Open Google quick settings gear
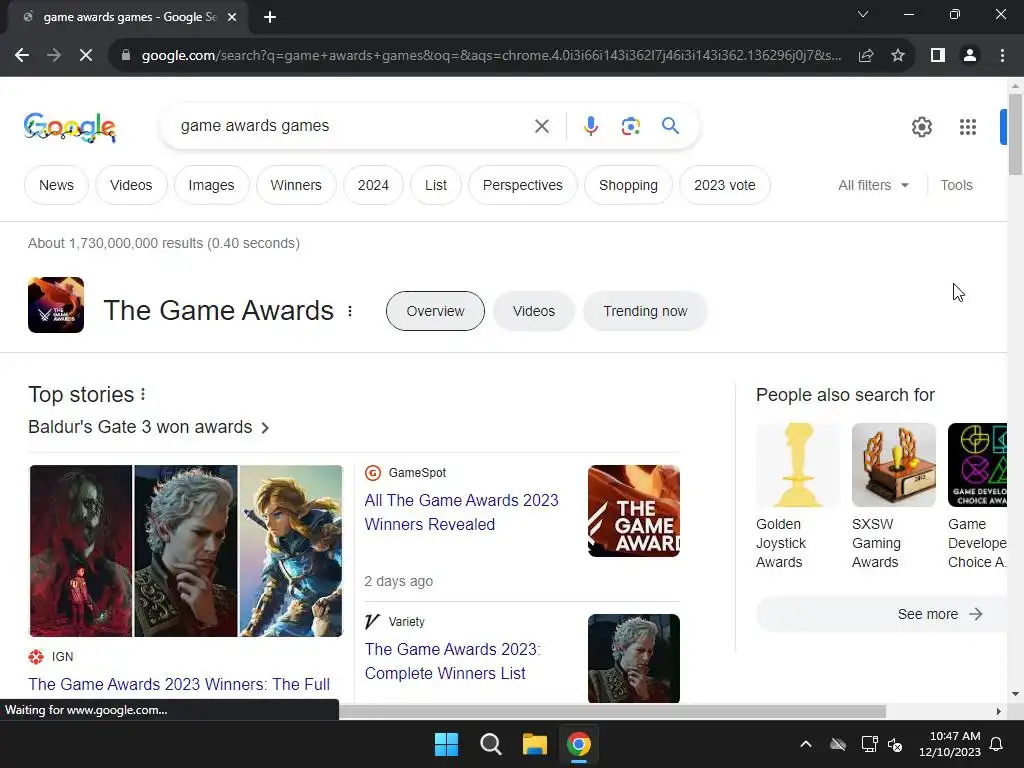The height and width of the screenshot is (768, 1024). point(921,127)
